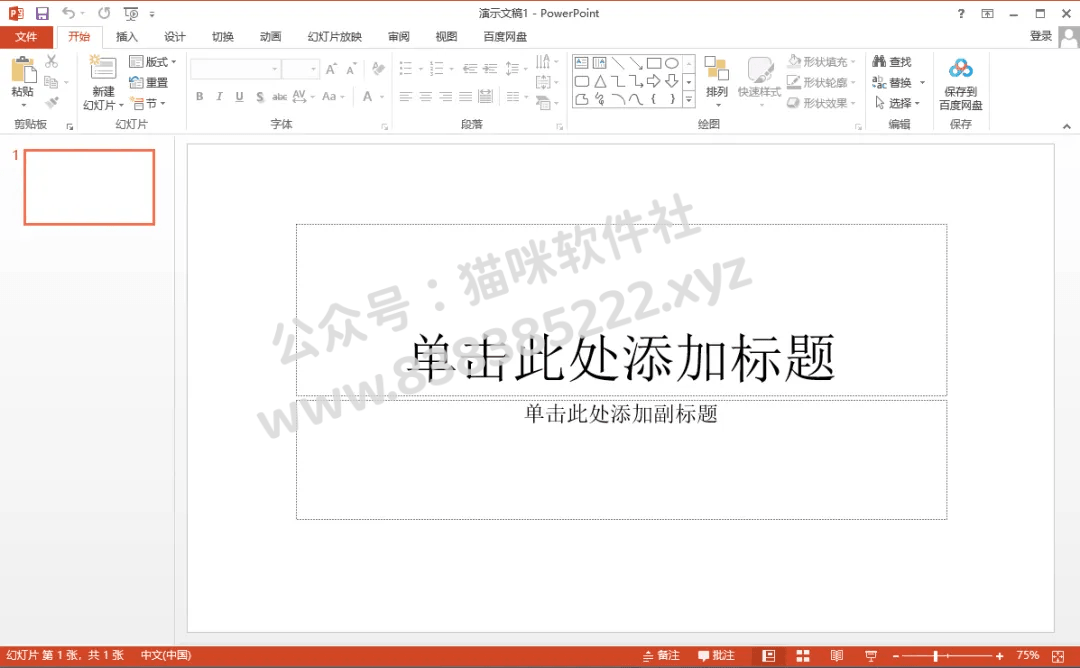Toggle strikethrough abc button

click(279, 96)
